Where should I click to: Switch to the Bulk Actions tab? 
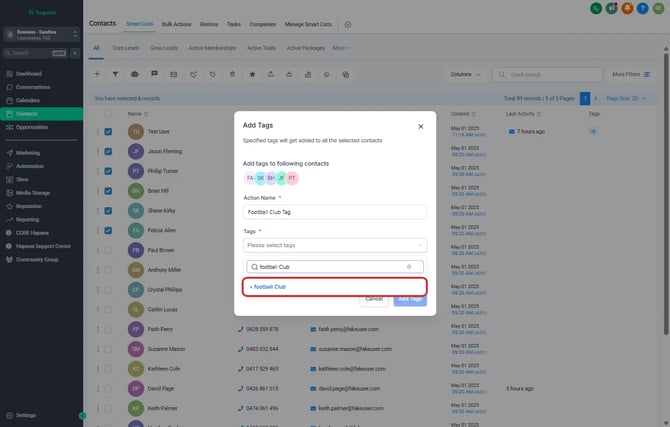[x=176, y=22]
